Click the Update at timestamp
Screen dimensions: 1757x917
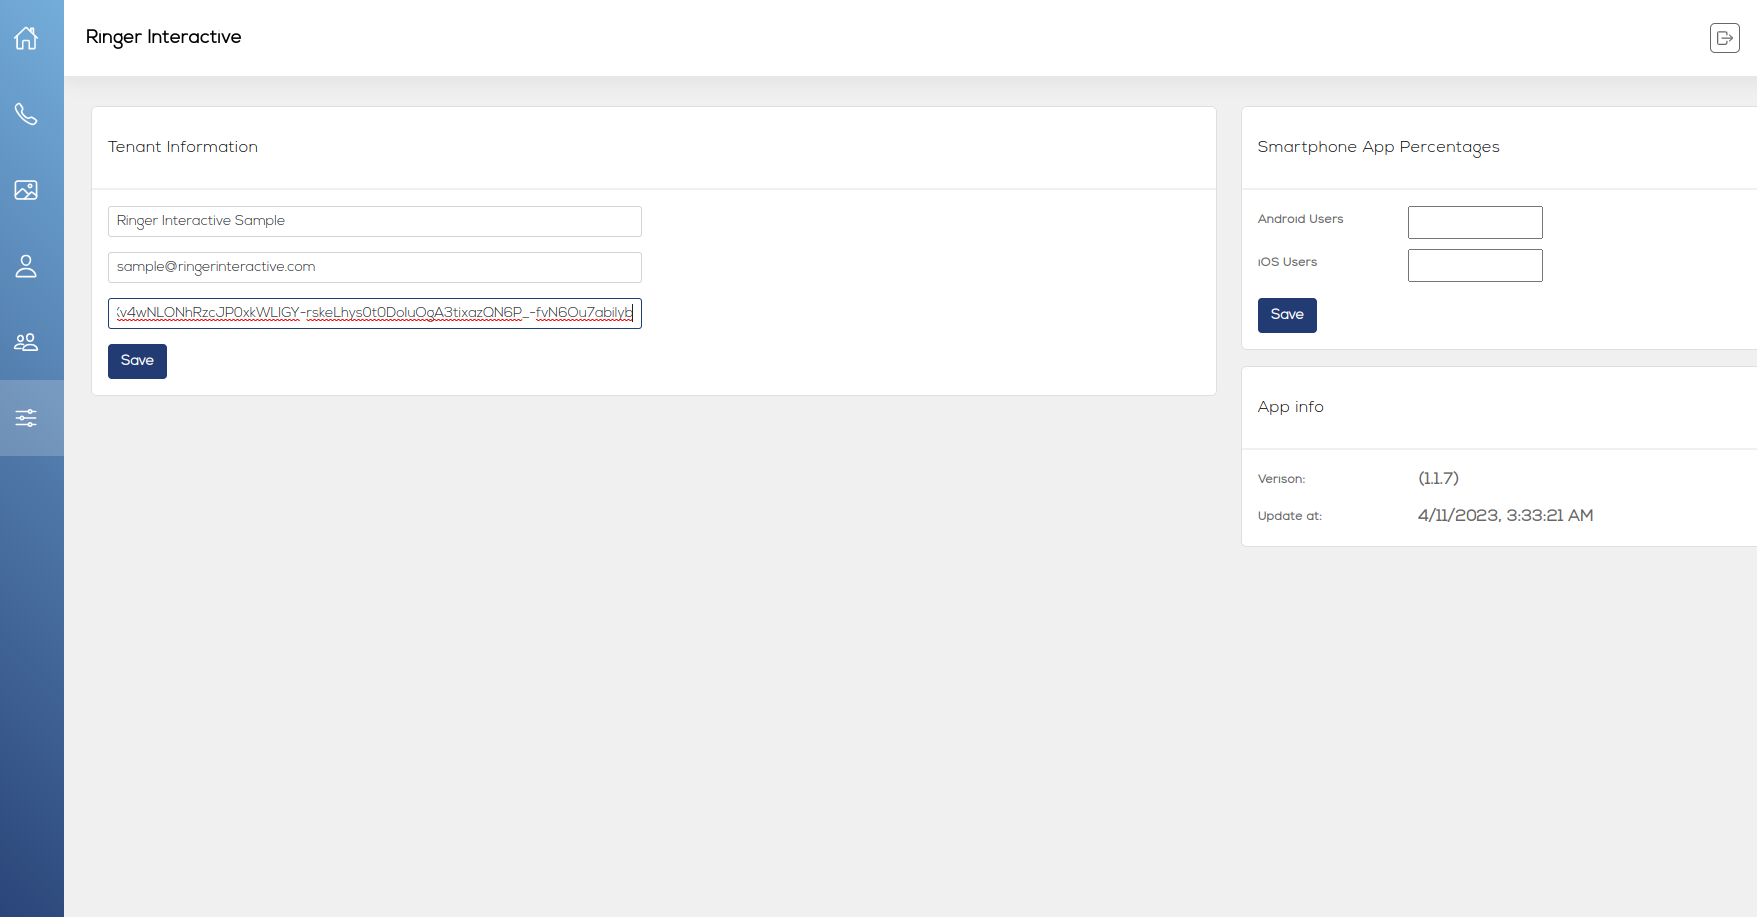pyautogui.click(x=1505, y=515)
